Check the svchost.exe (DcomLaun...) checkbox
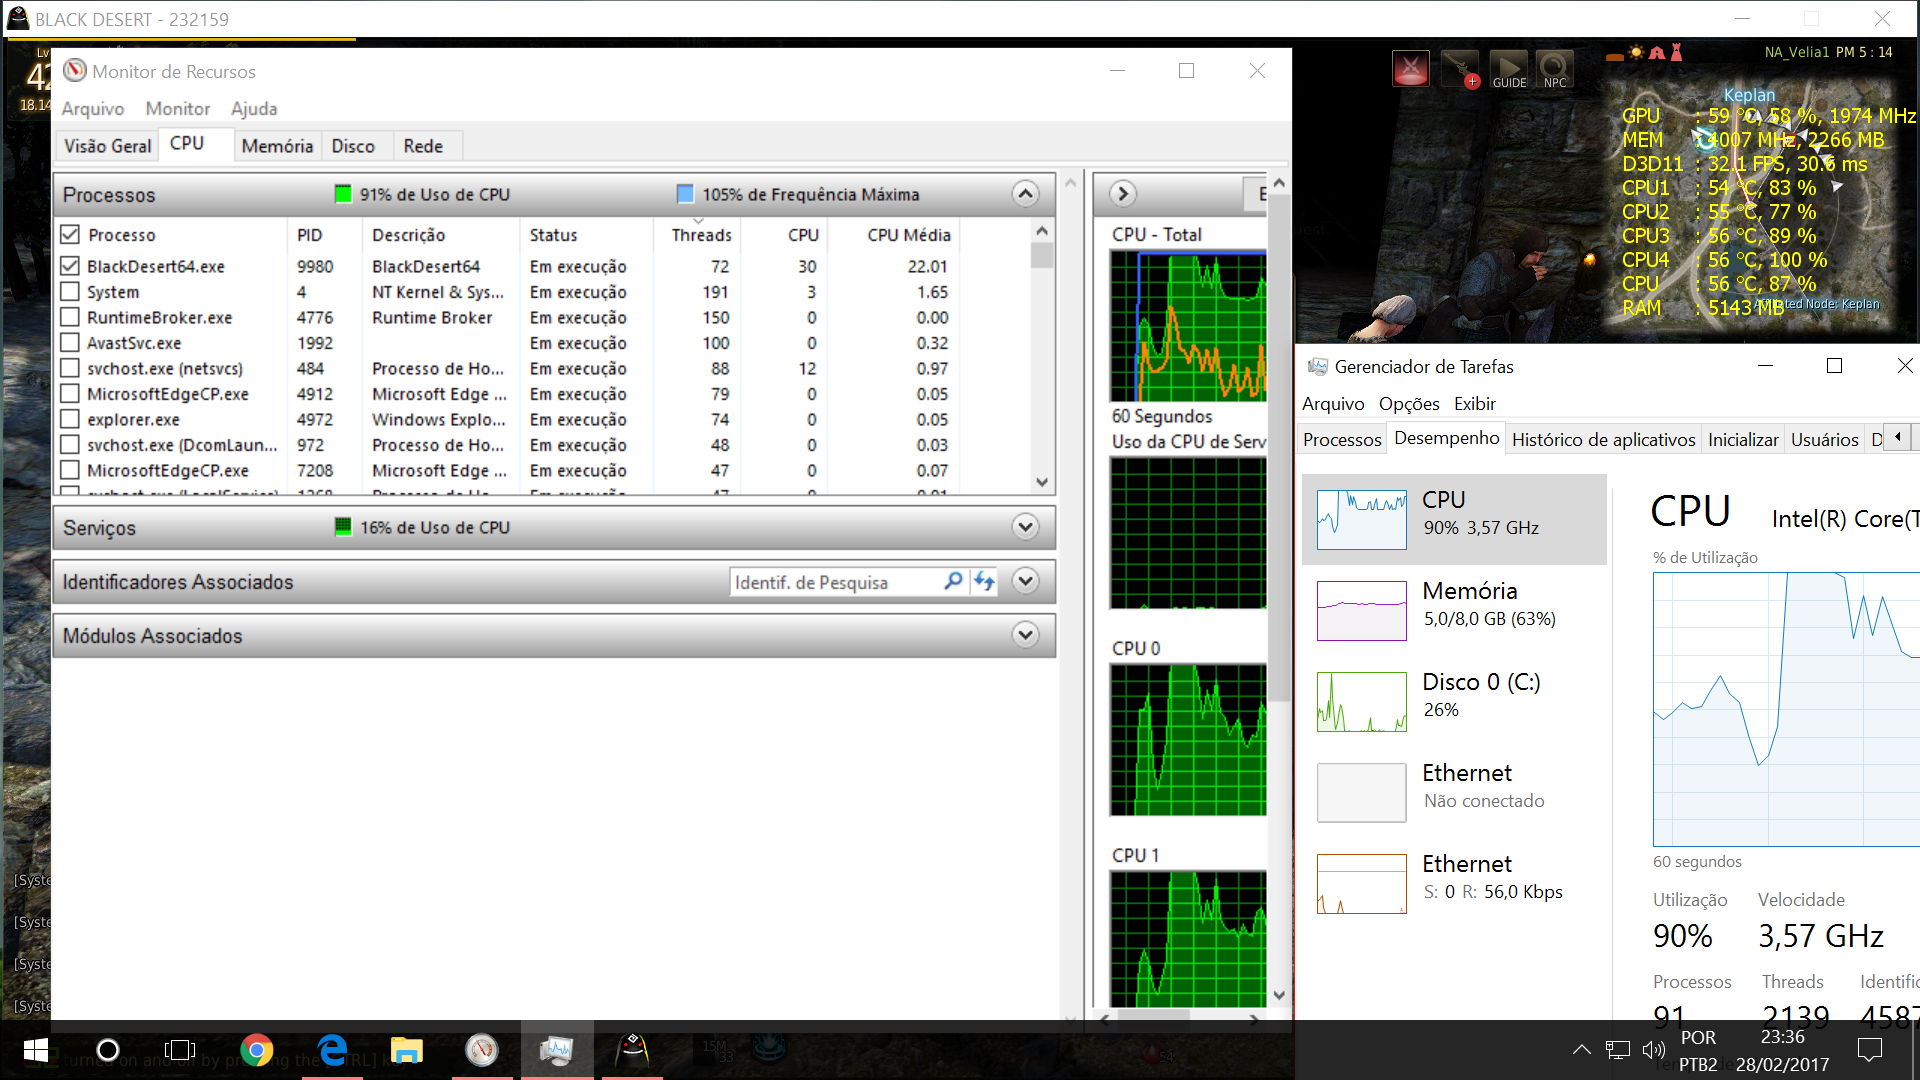 coord(70,445)
